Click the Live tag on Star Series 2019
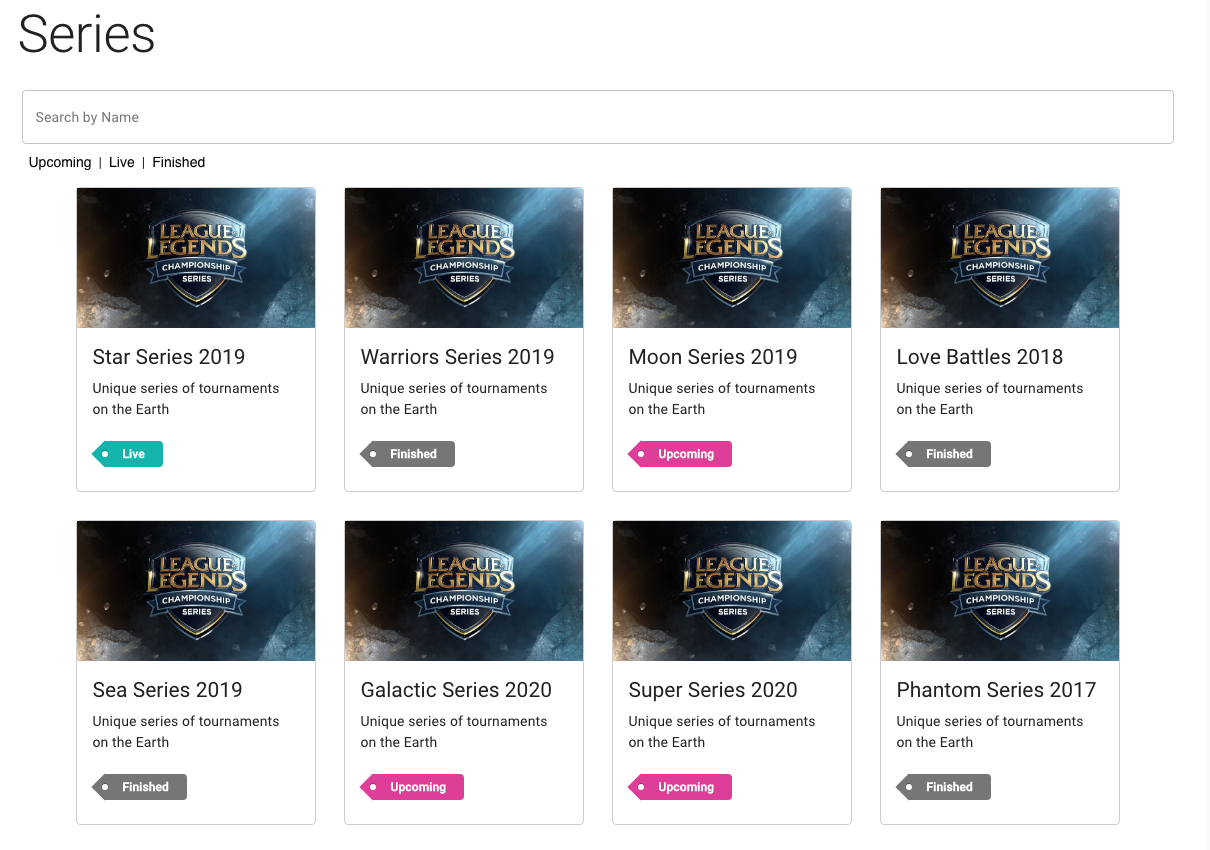The image size is (1210, 850). [129, 454]
